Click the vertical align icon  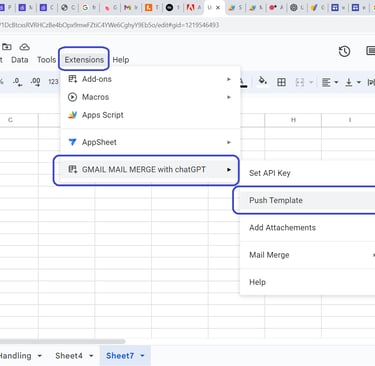[349, 82]
